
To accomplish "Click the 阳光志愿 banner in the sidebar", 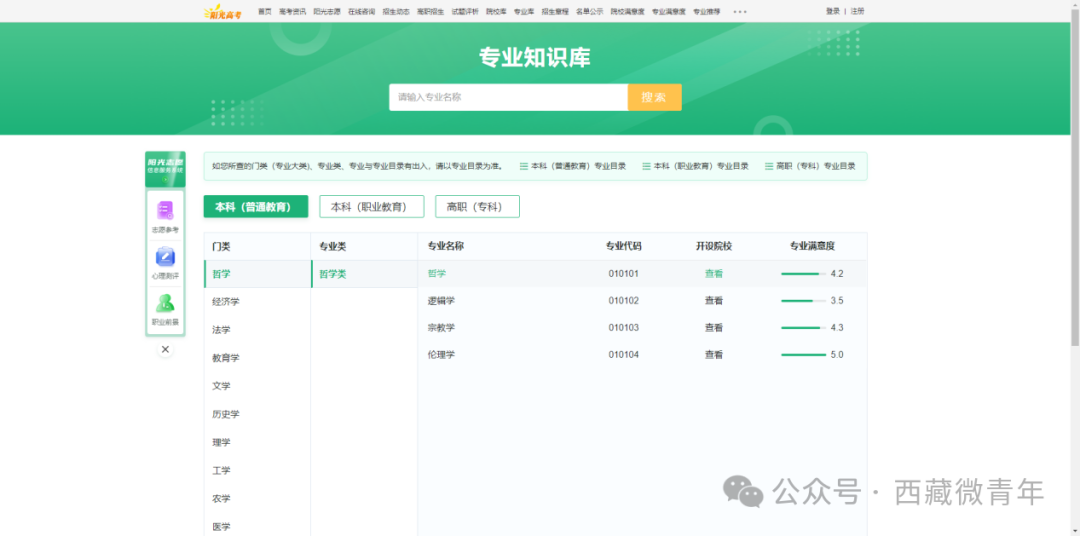I will click(x=165, y=169).
